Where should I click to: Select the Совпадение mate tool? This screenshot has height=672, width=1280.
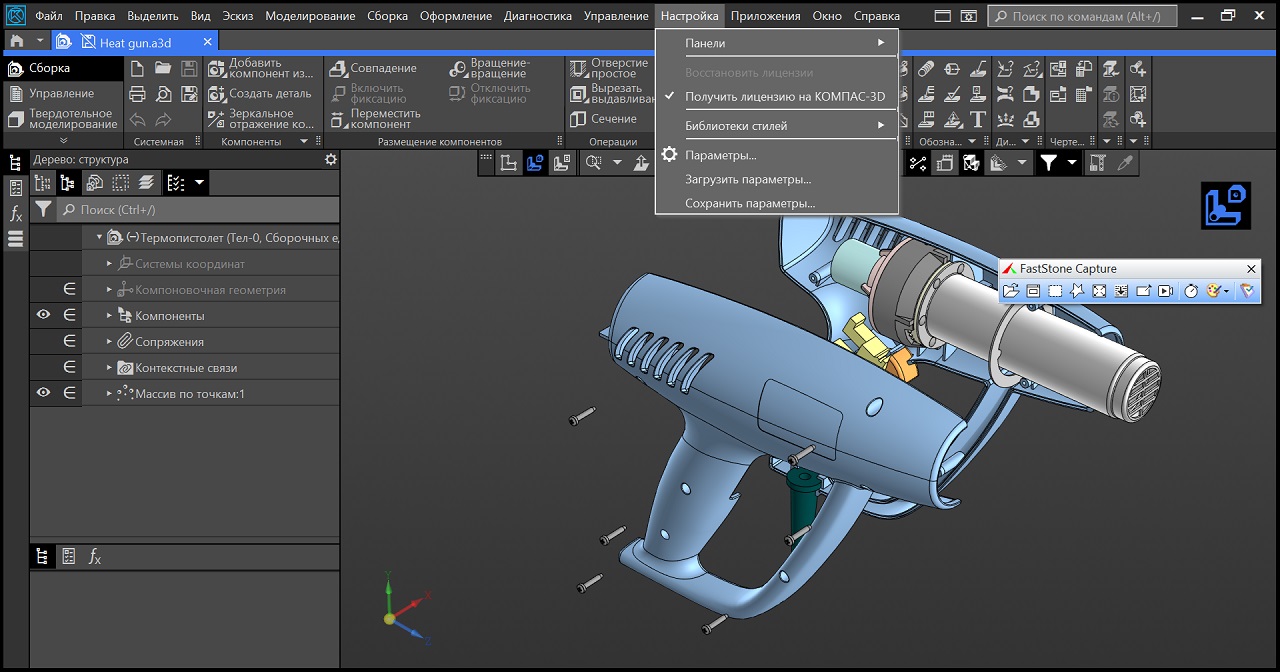(x=374, y=68)
